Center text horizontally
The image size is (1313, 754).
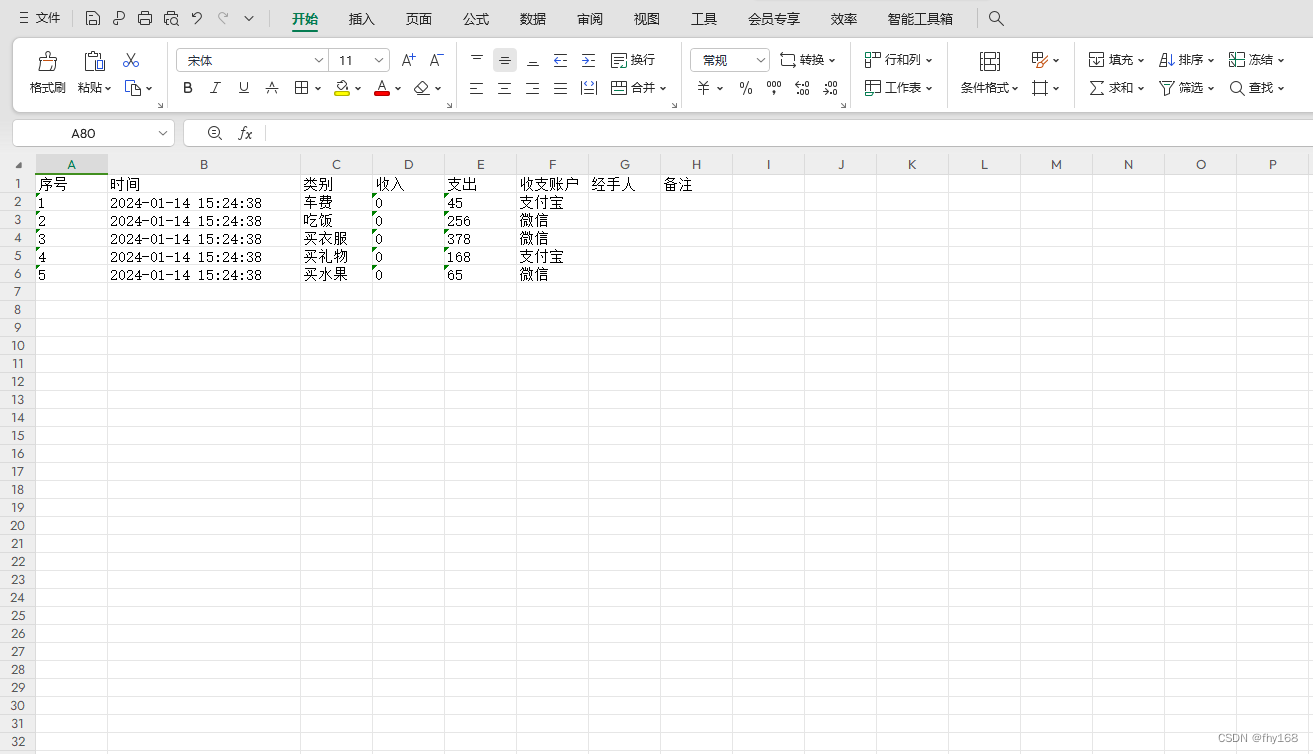[505, 88]
